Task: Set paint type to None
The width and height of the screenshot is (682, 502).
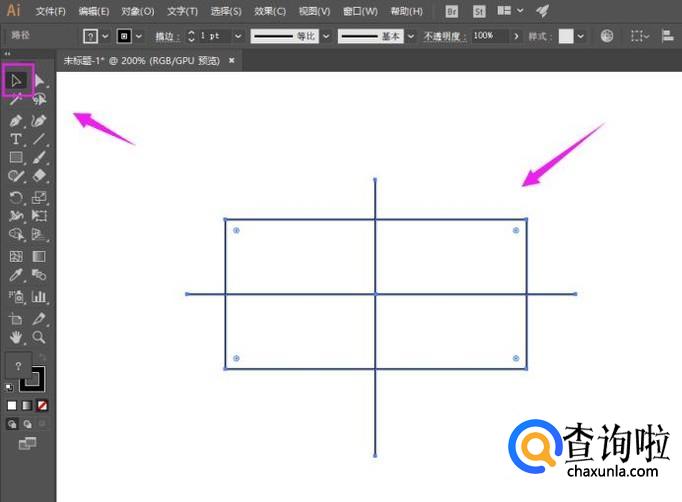Action: click(x=42, y=406)
